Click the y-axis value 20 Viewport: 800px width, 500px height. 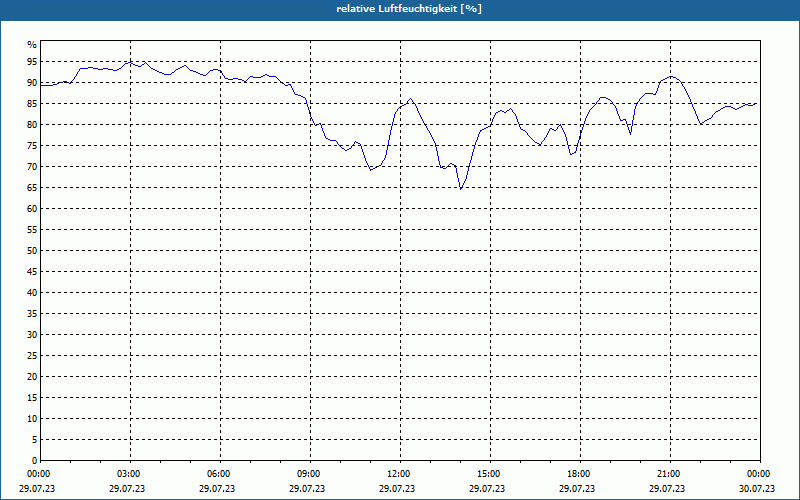coord(32,377)
